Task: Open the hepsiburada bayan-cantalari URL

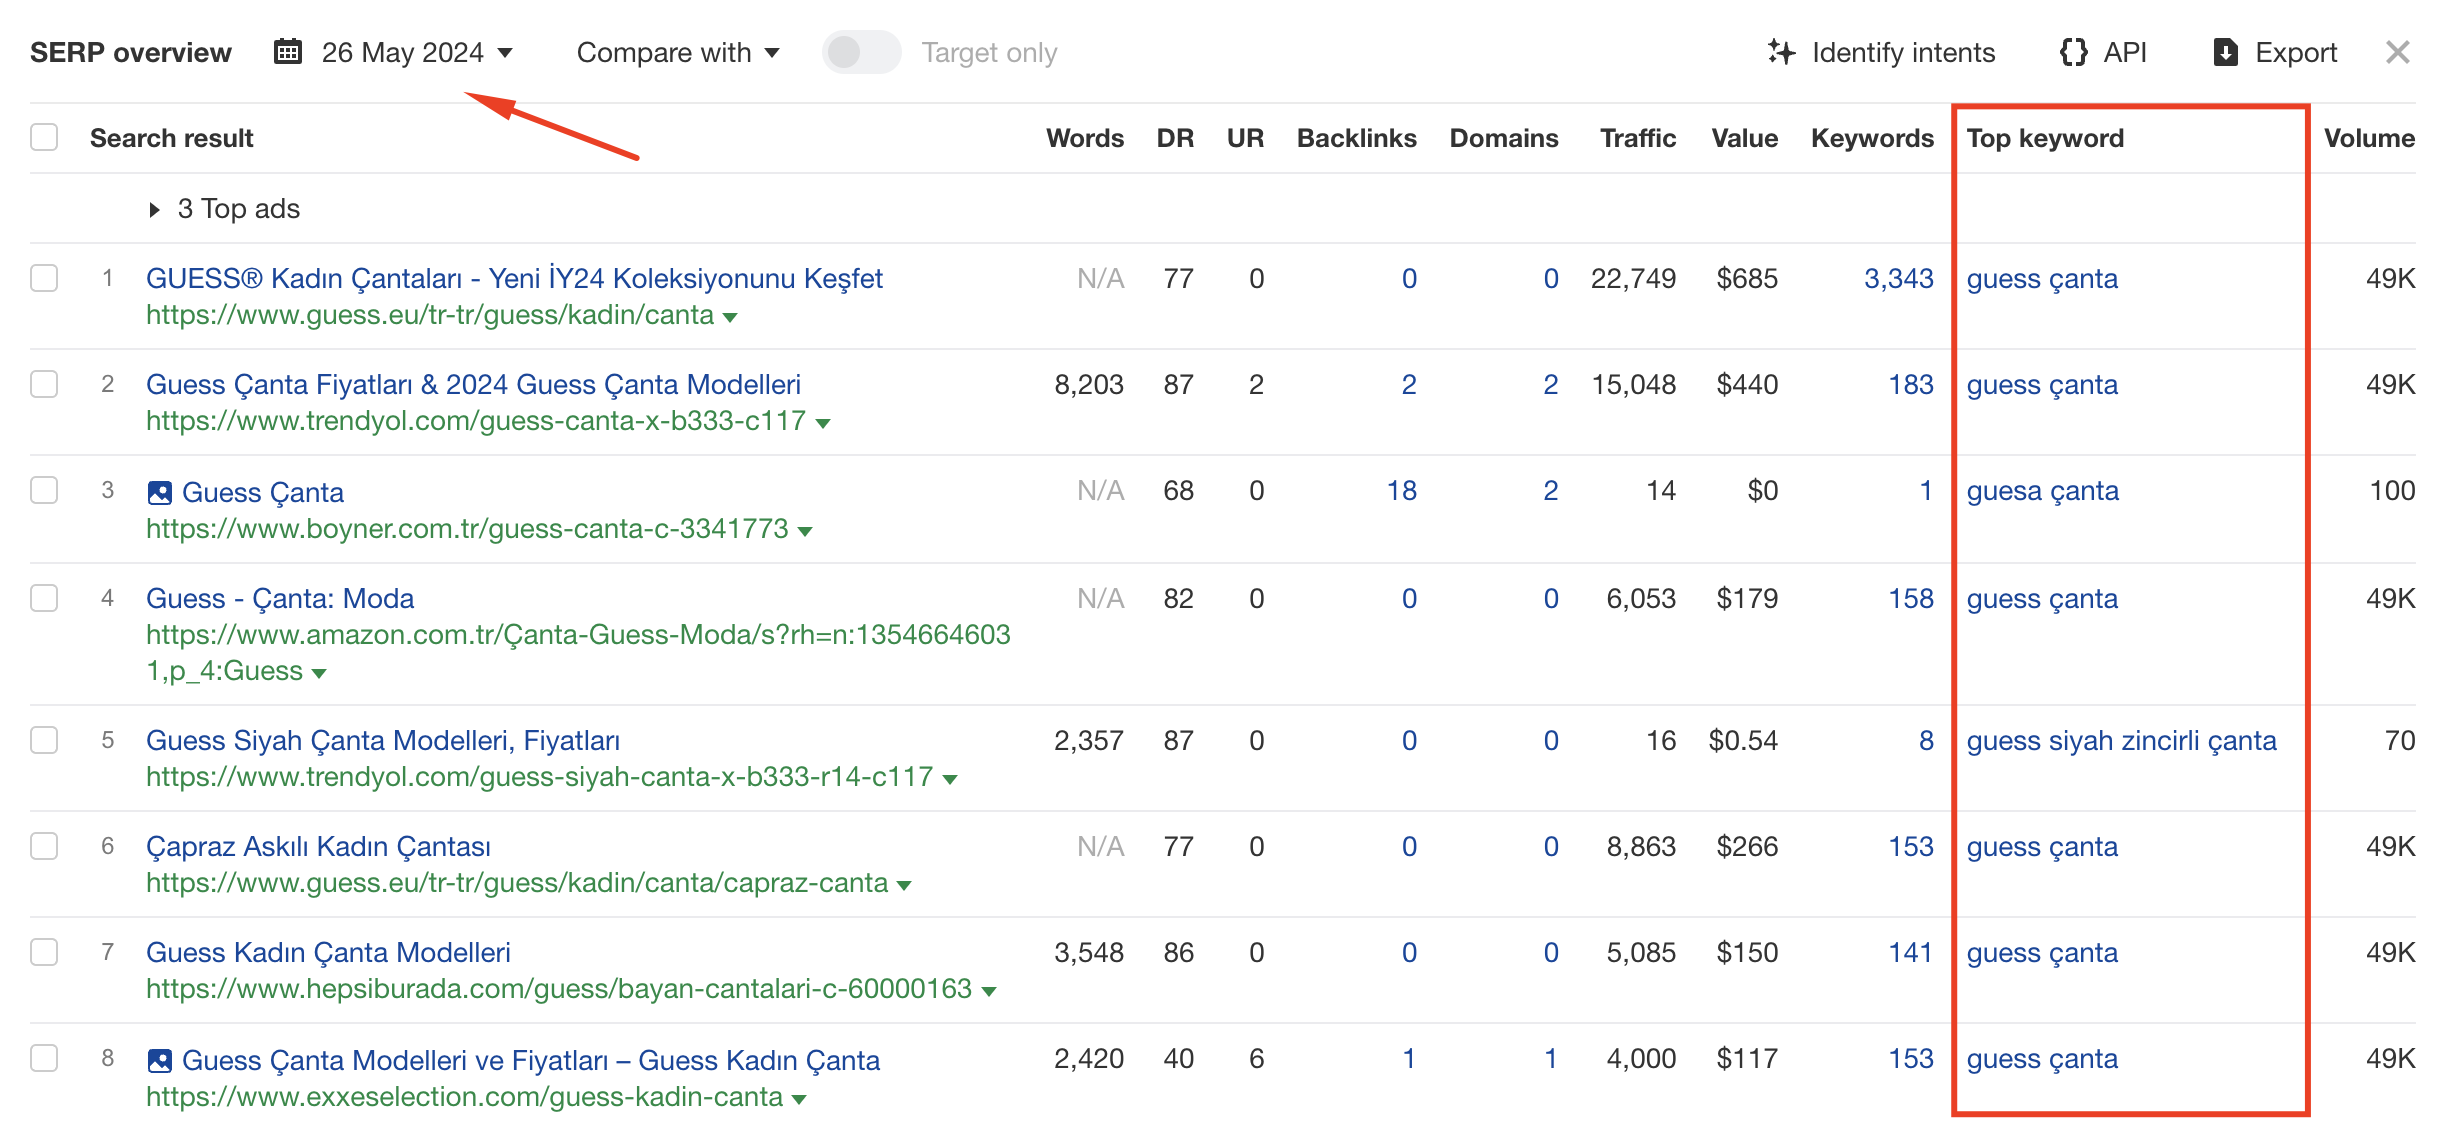Action: [559, 989]
